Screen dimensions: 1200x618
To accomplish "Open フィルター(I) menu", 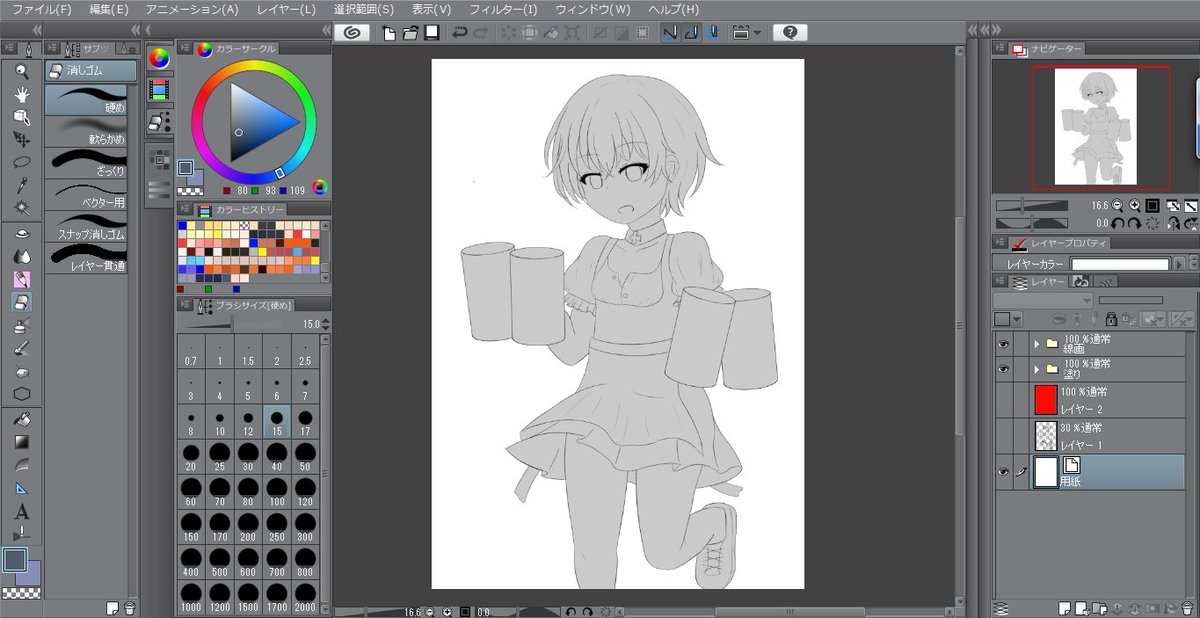I will pos(503,9).
